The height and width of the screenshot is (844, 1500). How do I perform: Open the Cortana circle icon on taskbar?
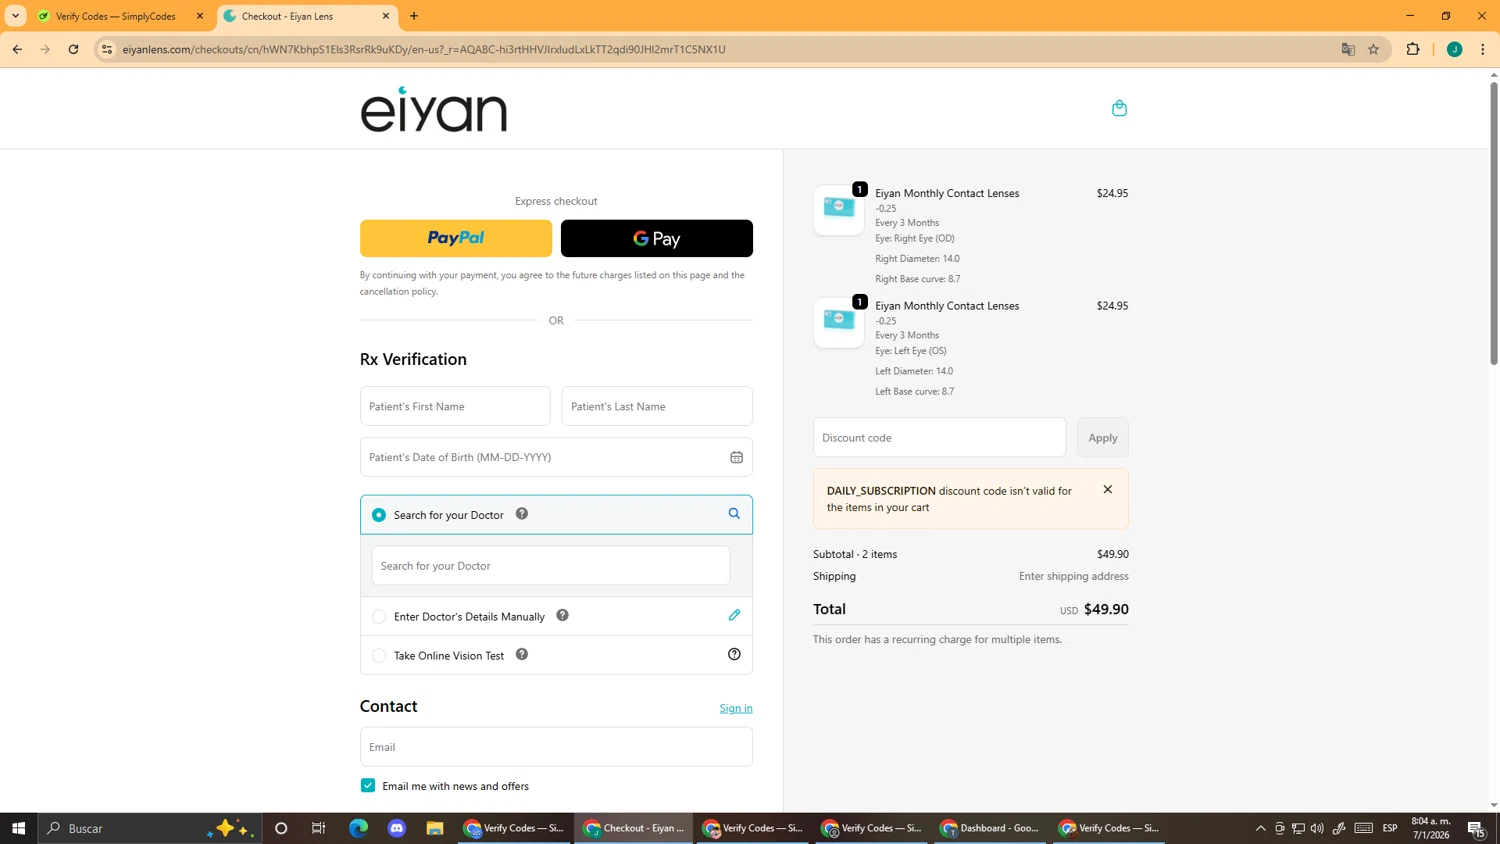(281, 828)
